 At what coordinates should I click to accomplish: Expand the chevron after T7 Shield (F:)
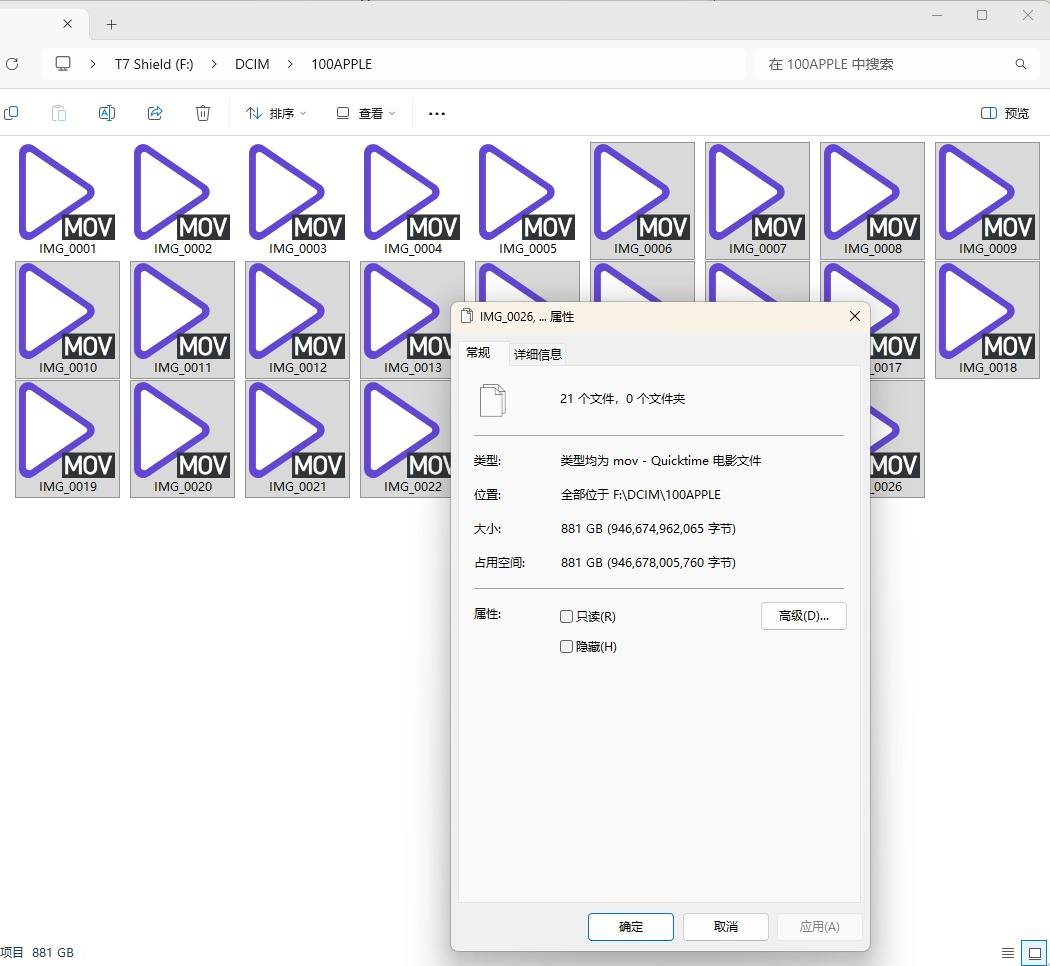[214, 64]
